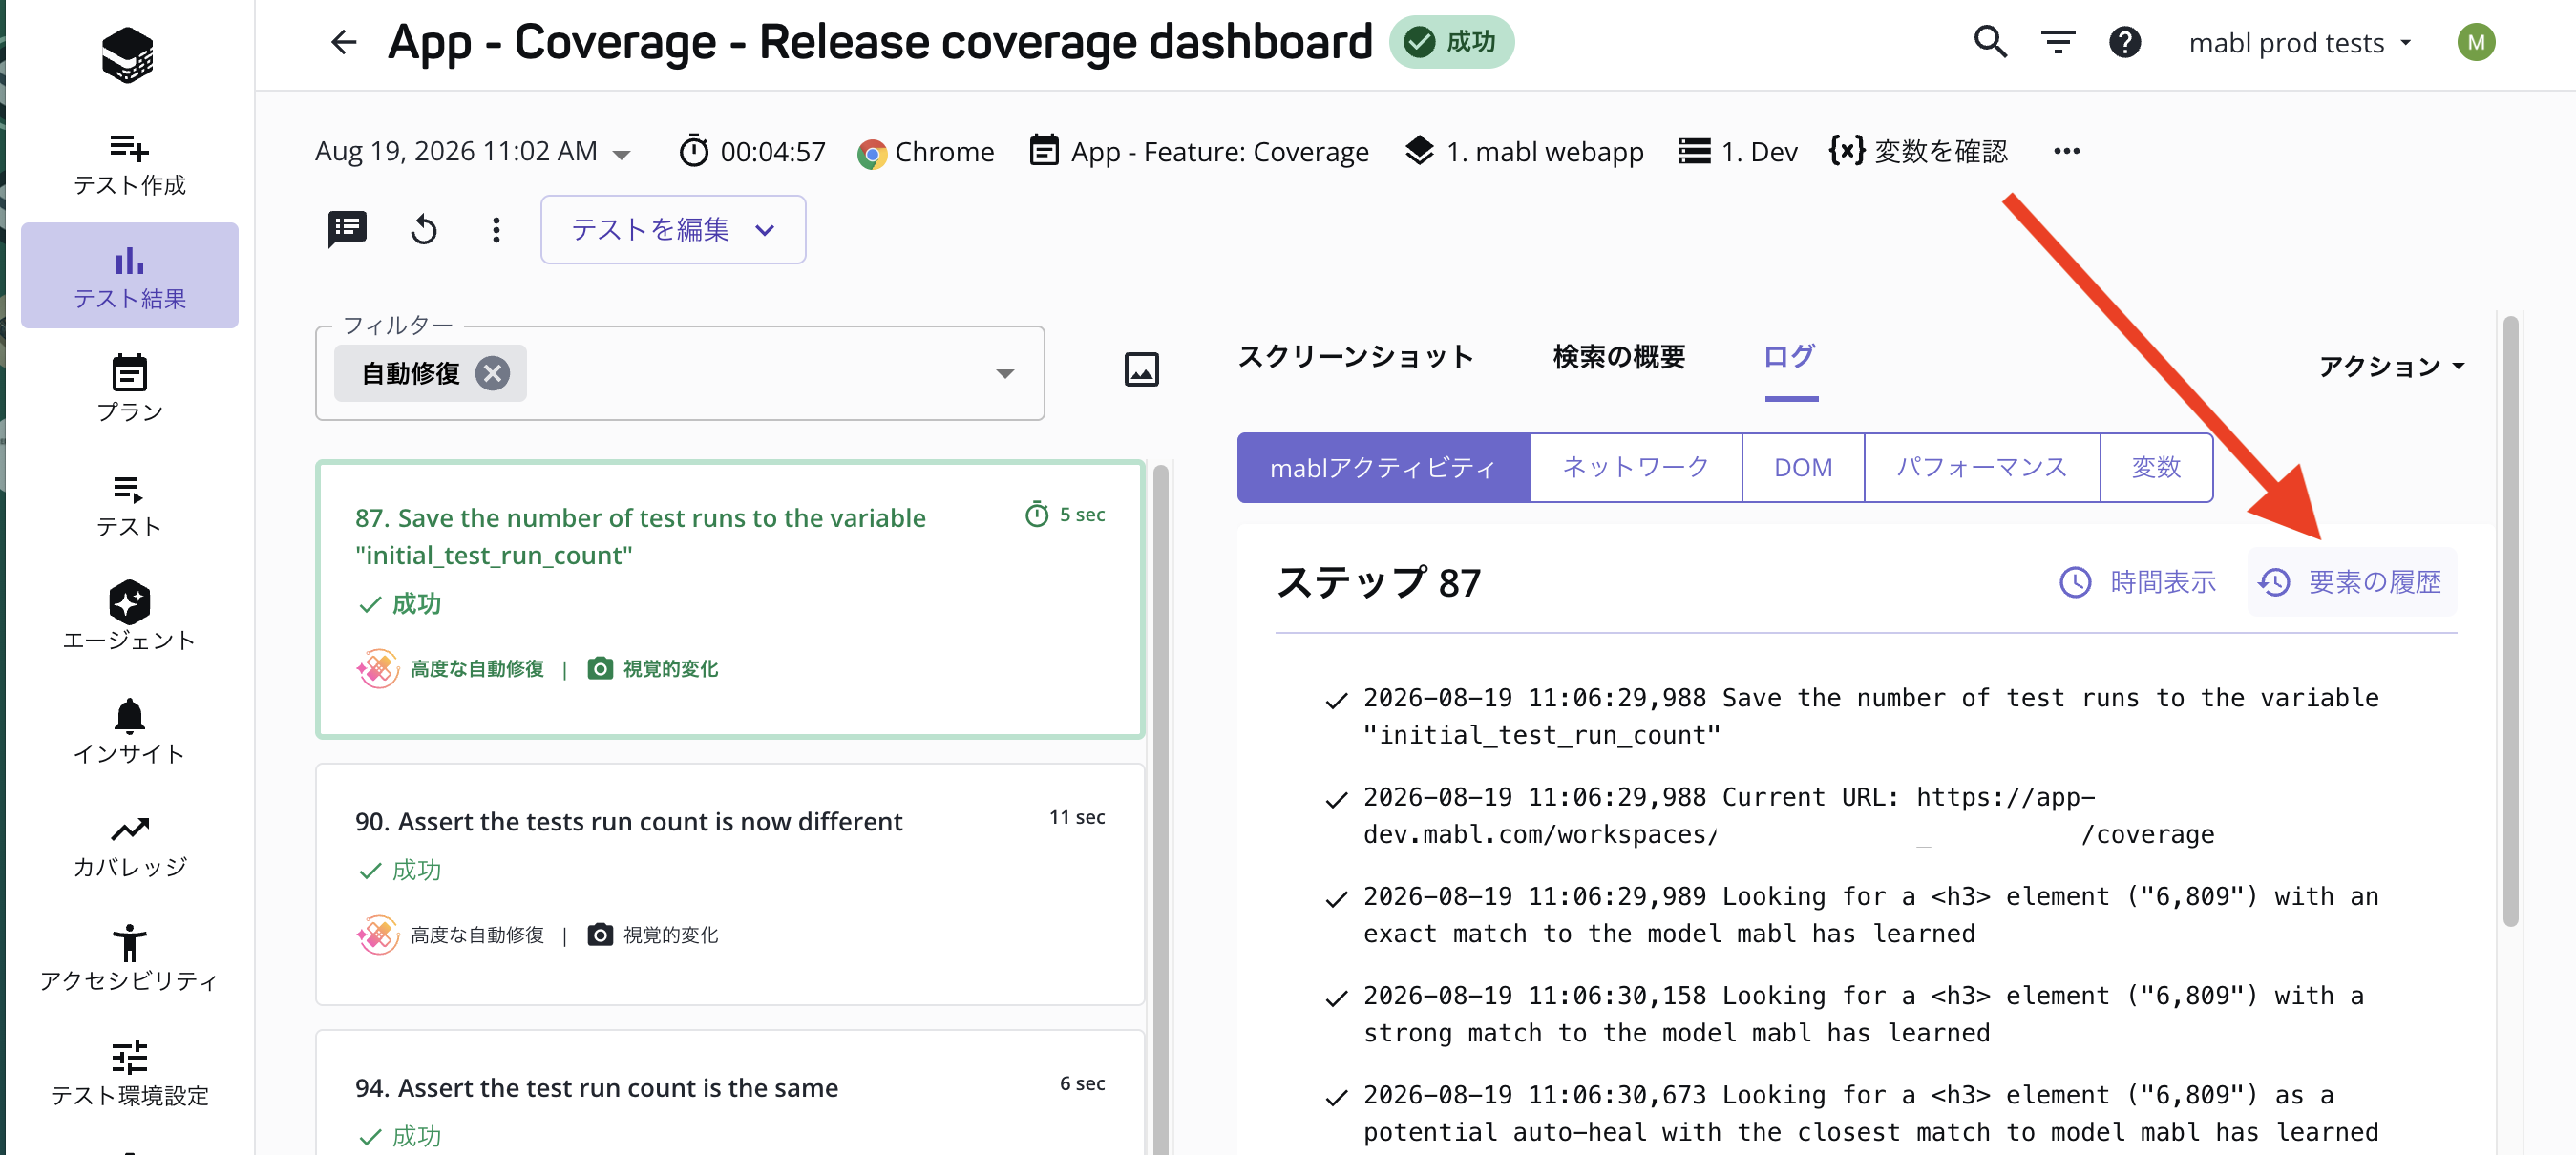Viewport: 2576px width, 1155px height.
Task: Select the ログ tab
Action: pos(1790,356)
